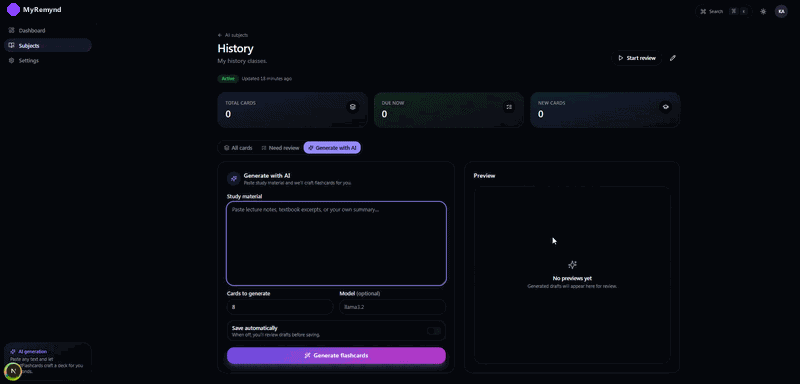
Task: Click the sparkle icon in empty Preview
Action: (x=572, y=265)
